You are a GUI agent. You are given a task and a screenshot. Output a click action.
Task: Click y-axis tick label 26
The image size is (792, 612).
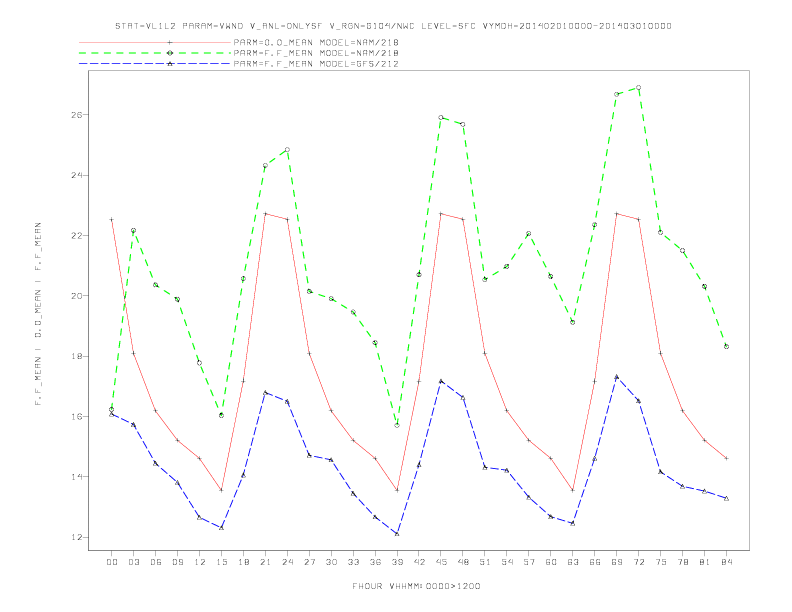coord(76,115)
